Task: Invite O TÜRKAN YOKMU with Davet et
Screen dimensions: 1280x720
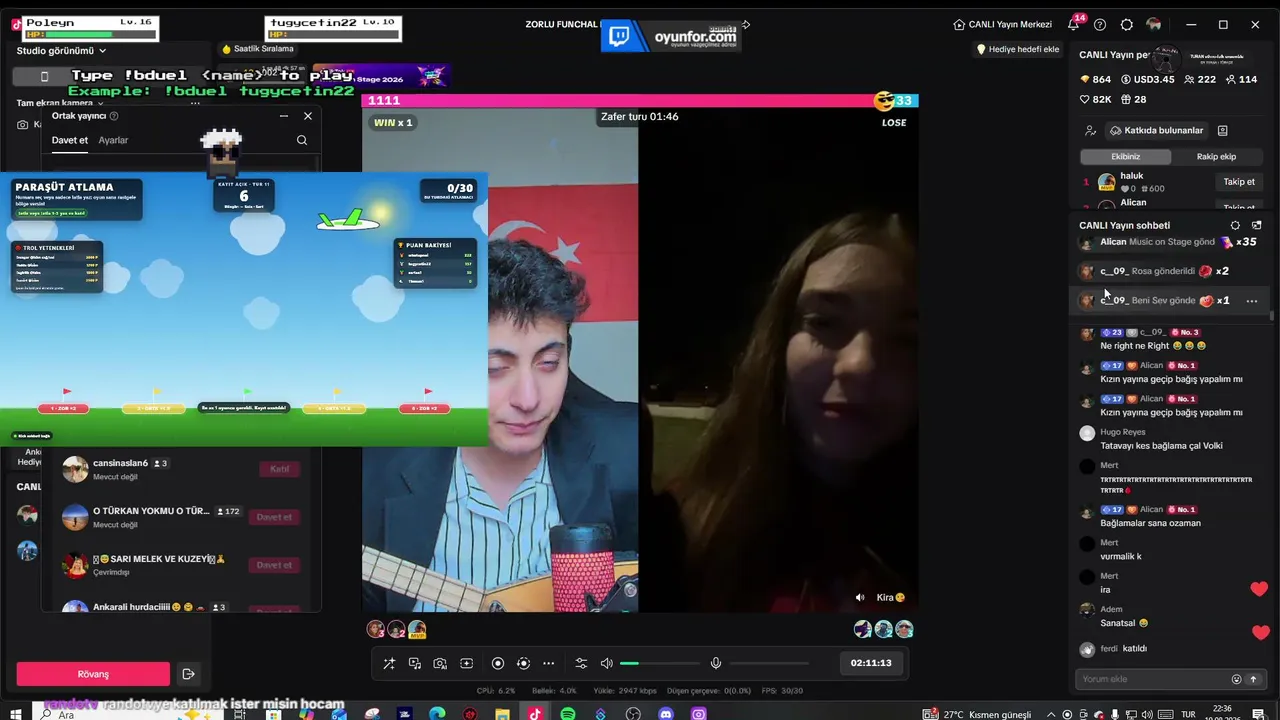Action: [274, 517]
